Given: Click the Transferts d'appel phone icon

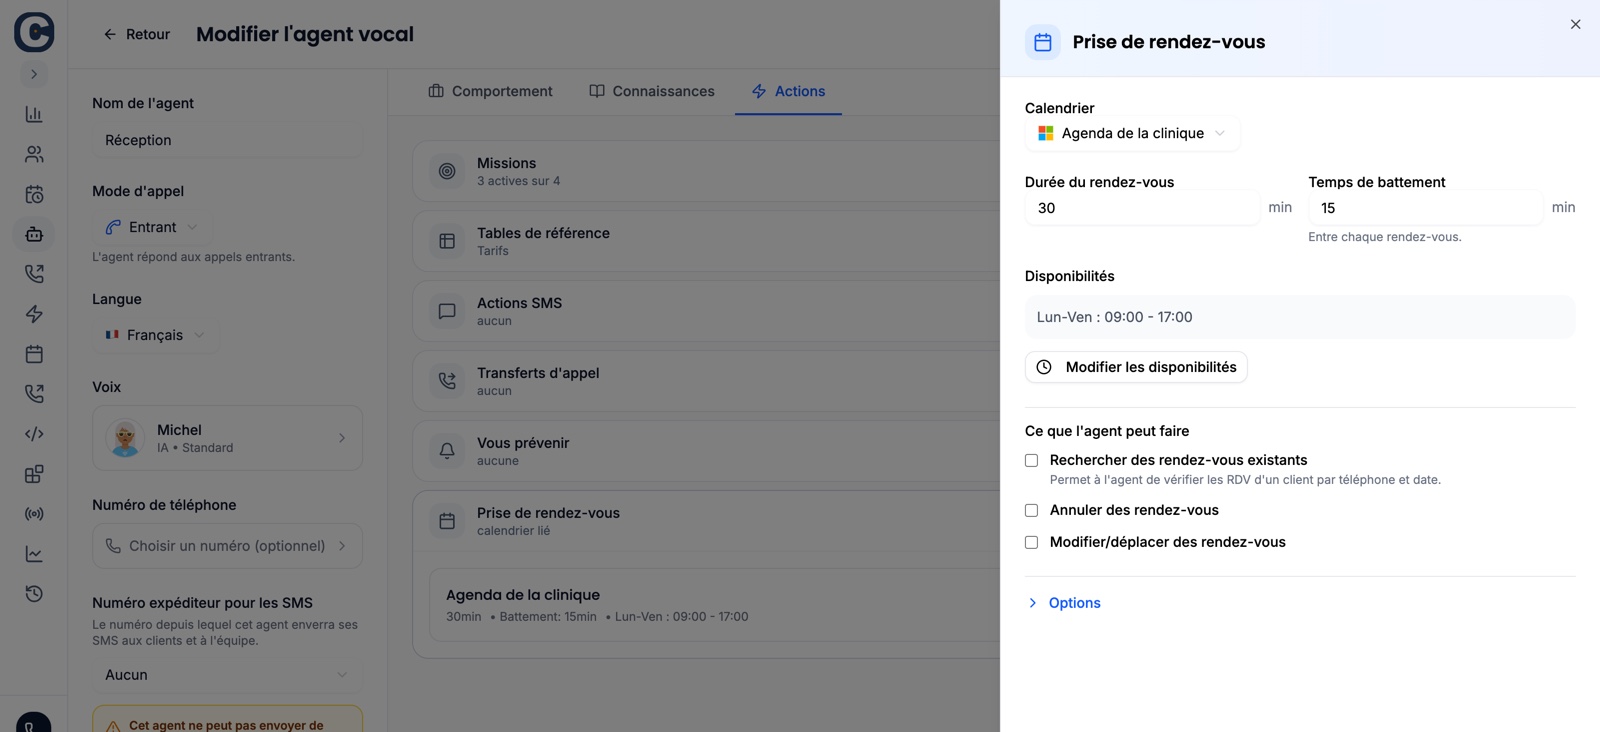Looking at the screenshot, I should click(447, 381).
